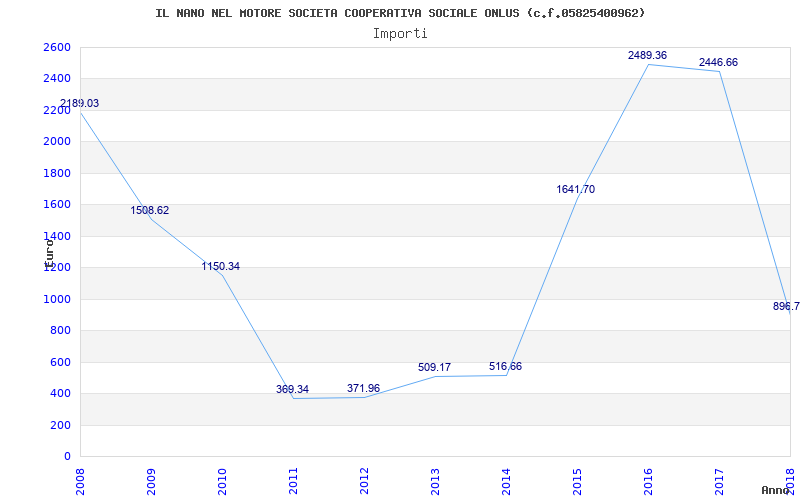
Task: Click the 369.34 data label
Action: point(292,389)
